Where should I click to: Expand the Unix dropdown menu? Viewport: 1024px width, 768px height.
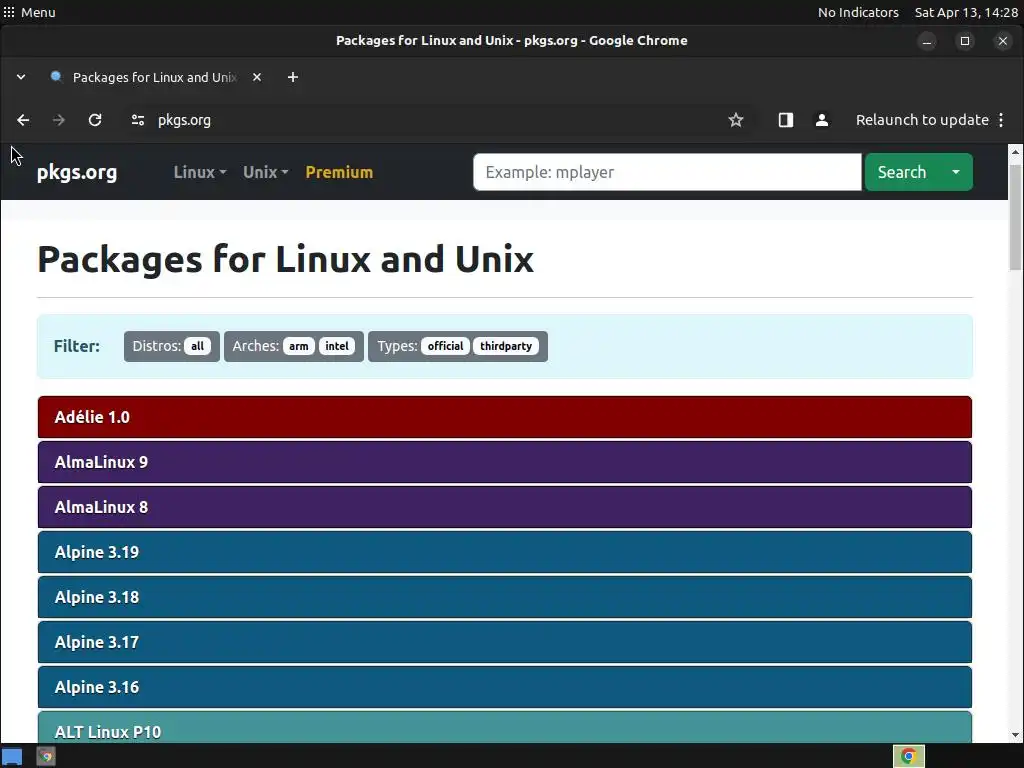tap(265, 172)
